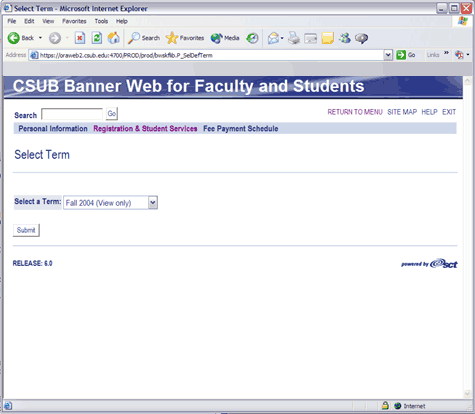
Task: Refresh the page with the green arrows icon
Action: click(x=97, y=38)
